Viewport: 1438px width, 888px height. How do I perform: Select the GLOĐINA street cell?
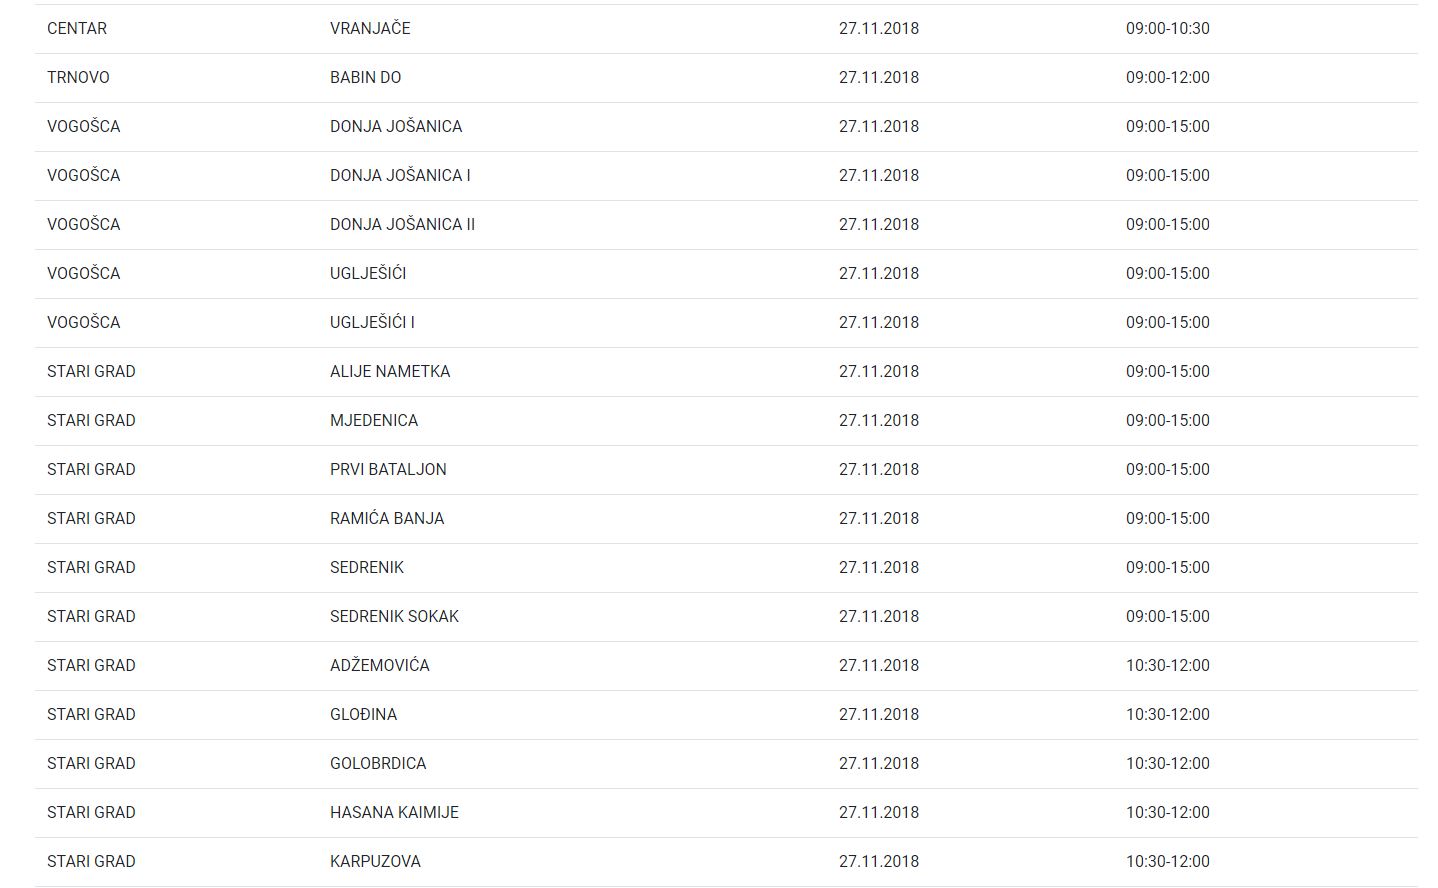click(363, 714)
